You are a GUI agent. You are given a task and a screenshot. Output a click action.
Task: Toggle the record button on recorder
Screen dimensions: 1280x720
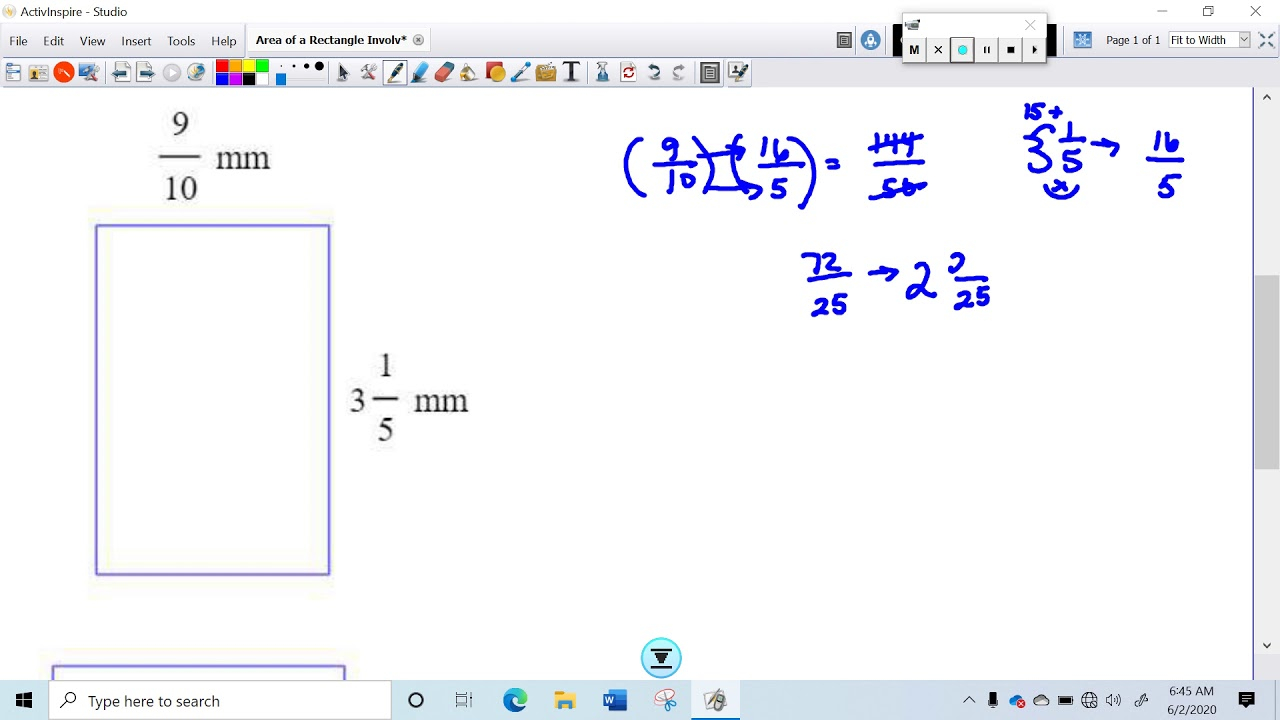(962, 49)
